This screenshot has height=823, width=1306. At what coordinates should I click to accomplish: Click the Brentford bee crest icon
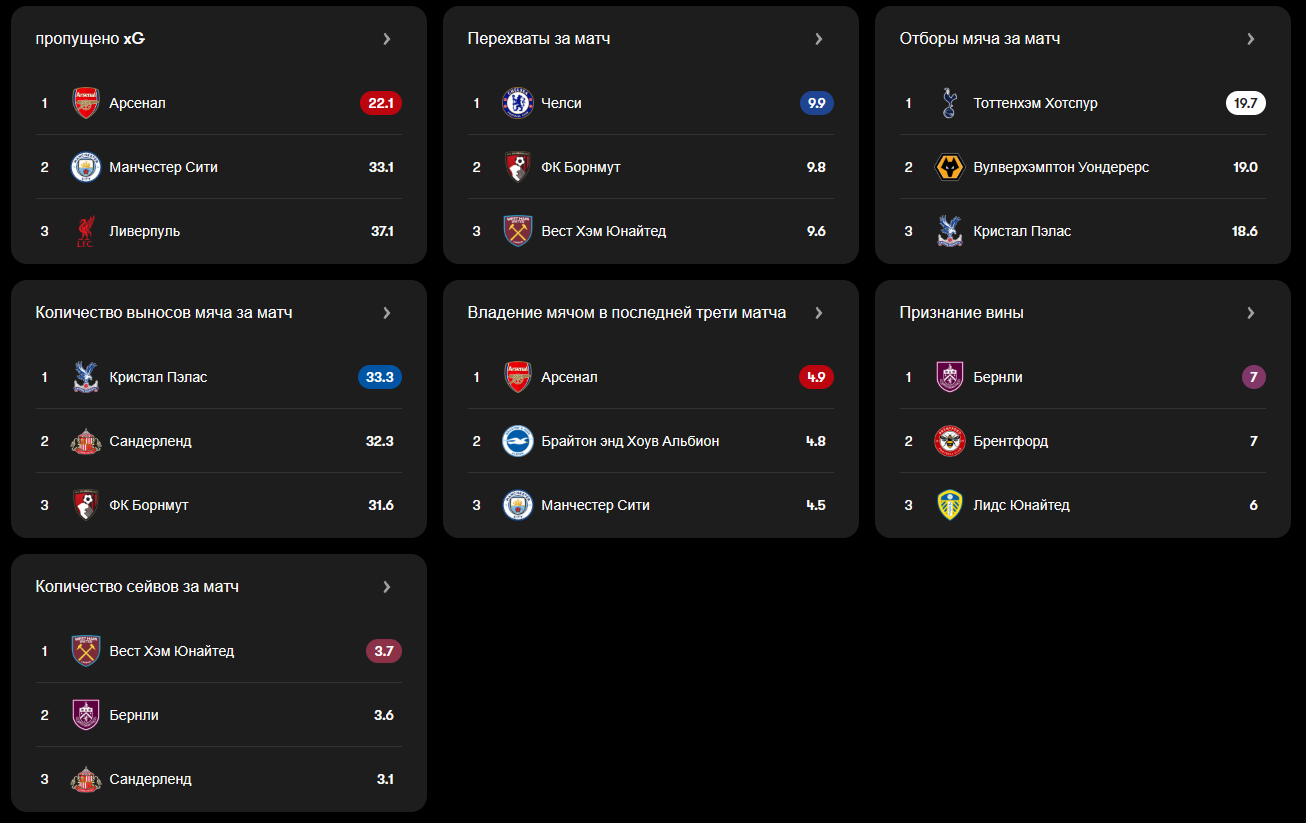tap(950, 441)
